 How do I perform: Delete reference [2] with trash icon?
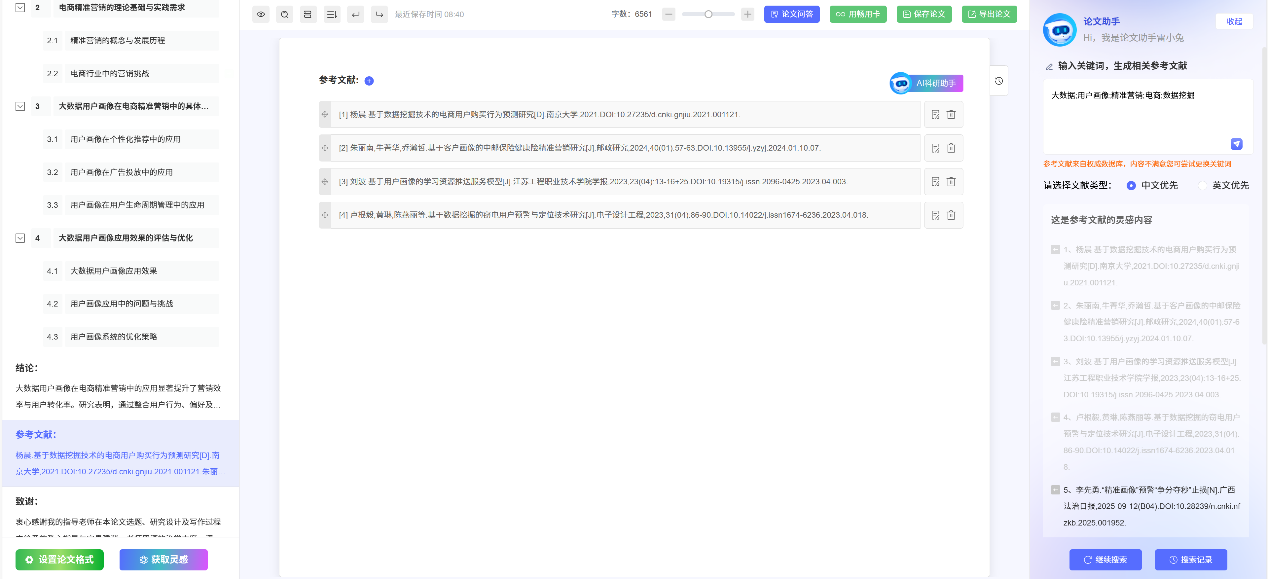952,148
